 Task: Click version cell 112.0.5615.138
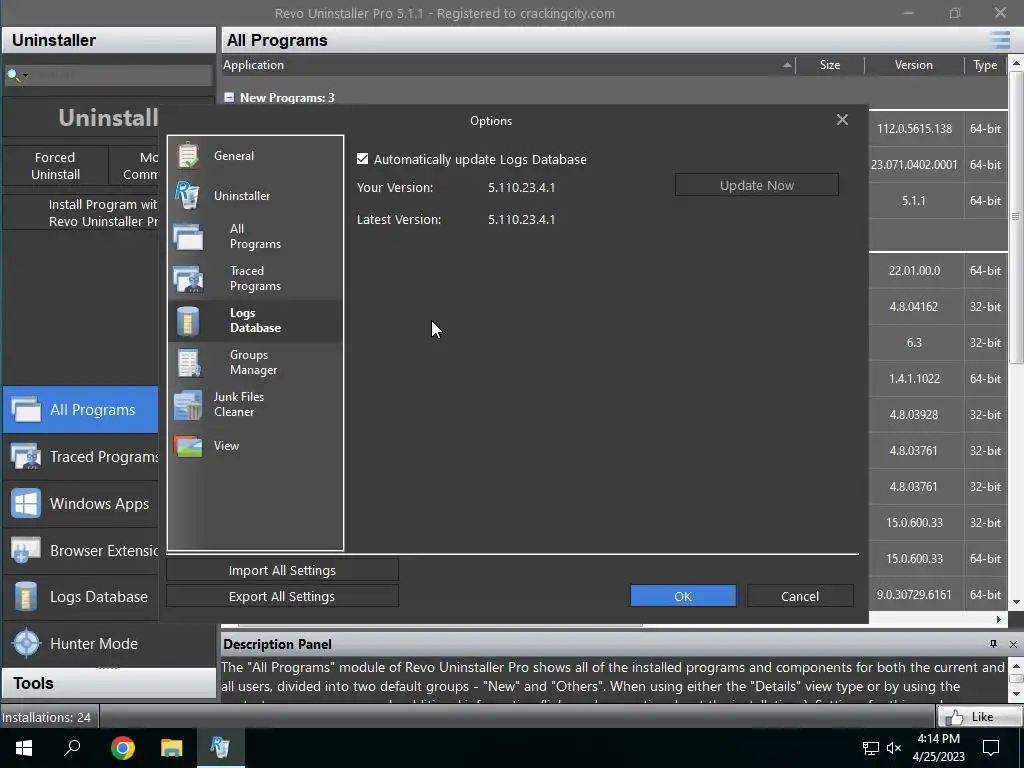click(x=914, y=129)
